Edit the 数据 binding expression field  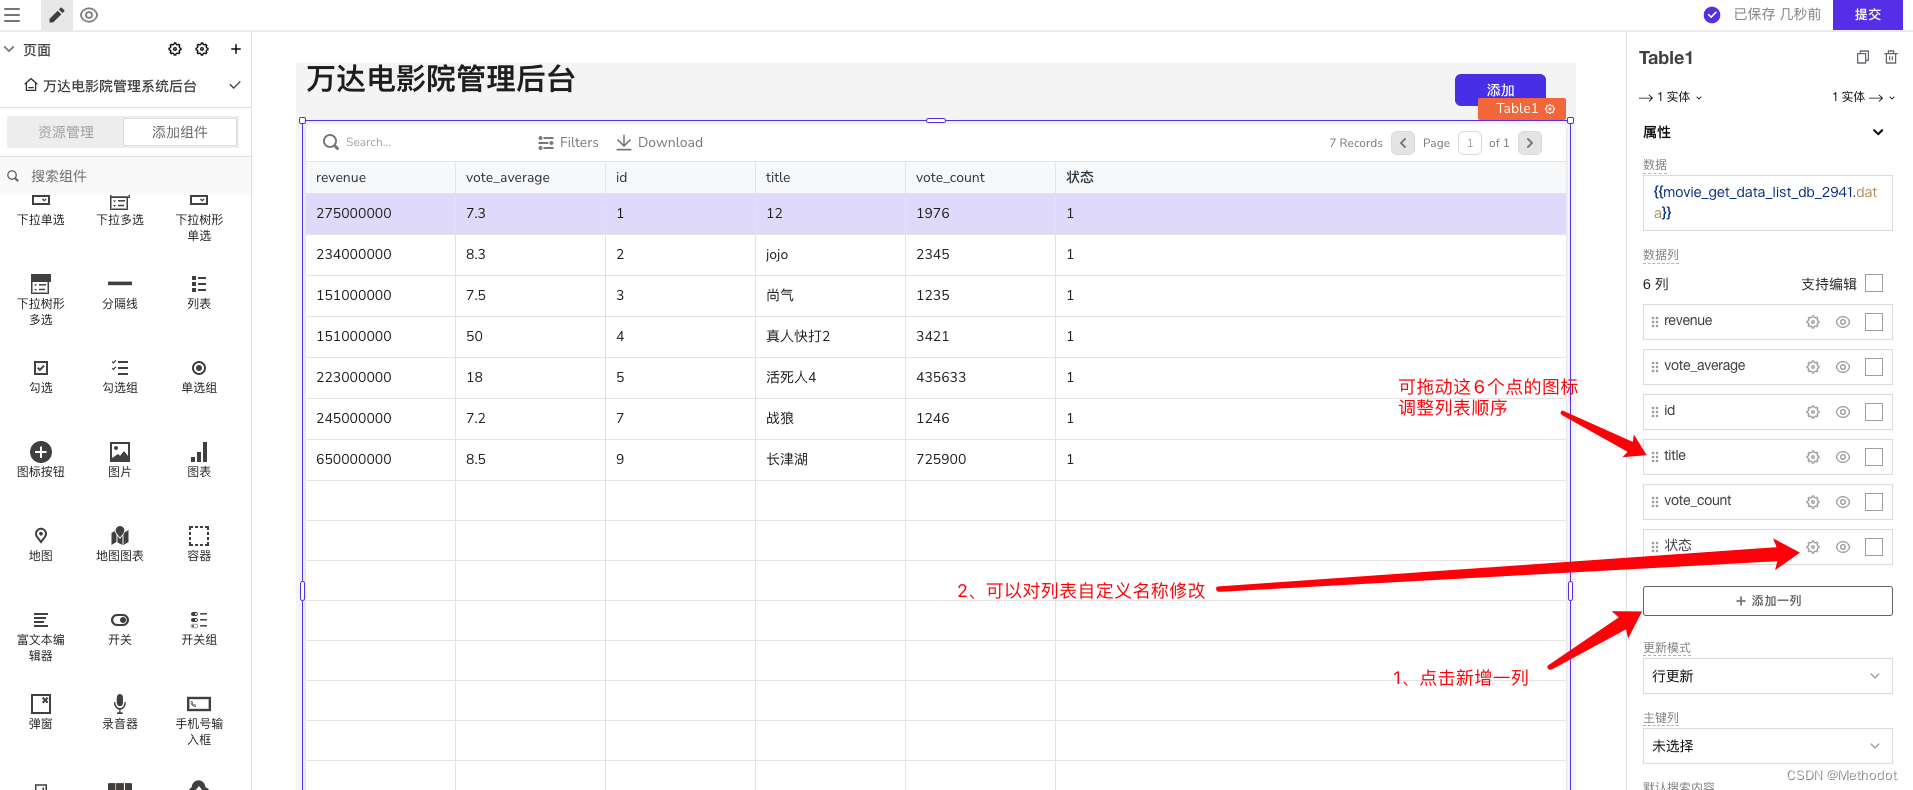[1767, 202]
